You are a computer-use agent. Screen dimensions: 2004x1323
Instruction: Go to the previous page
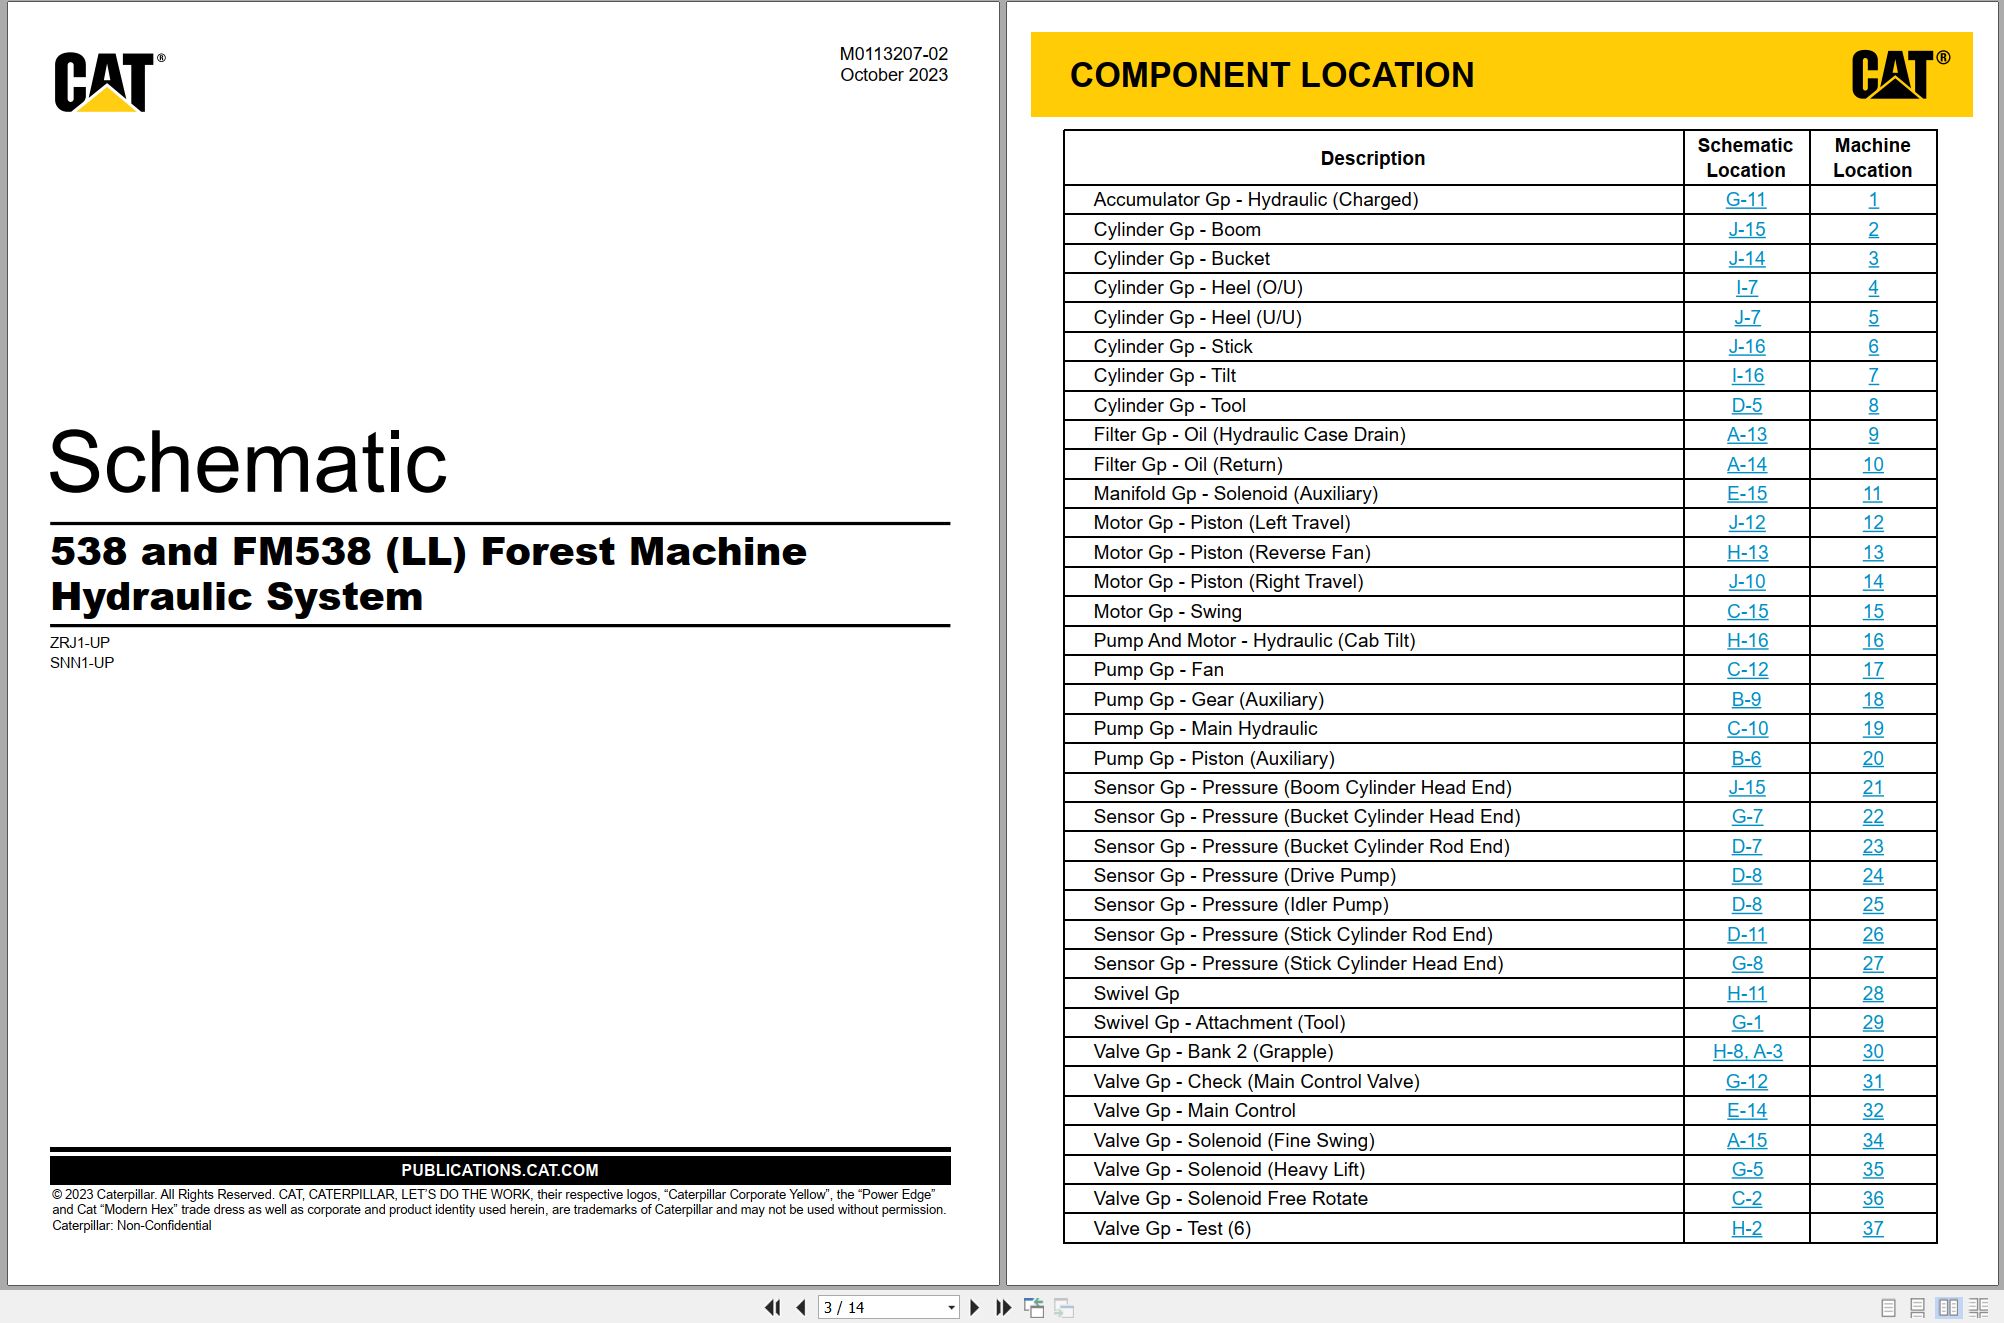click(801, 1307)
